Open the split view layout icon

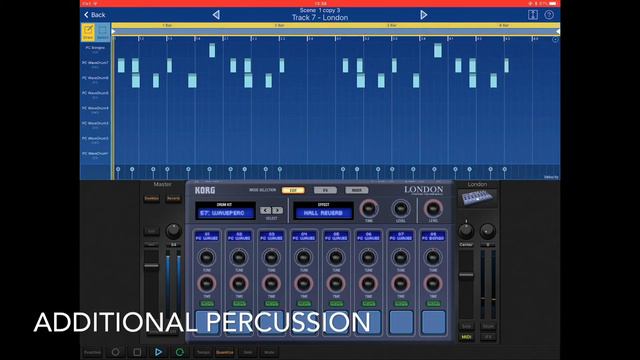click(533, 15)
